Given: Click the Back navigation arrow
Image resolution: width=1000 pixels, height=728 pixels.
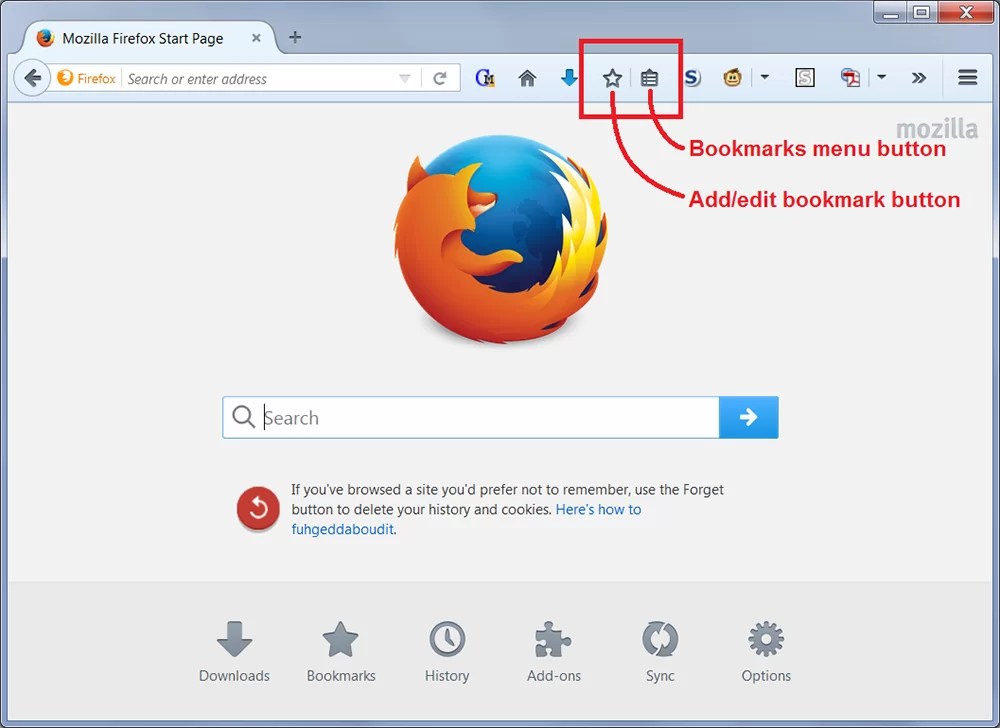Looking at the screenshot, I should [x=32, y=78].
